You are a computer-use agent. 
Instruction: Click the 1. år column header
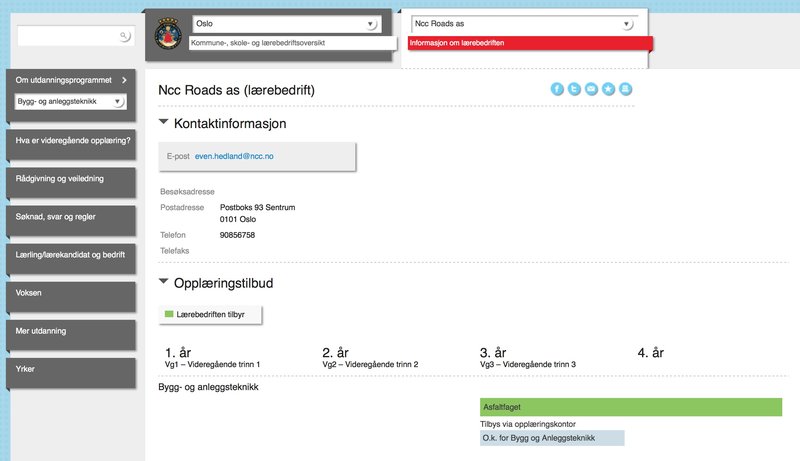pos(178,352)
